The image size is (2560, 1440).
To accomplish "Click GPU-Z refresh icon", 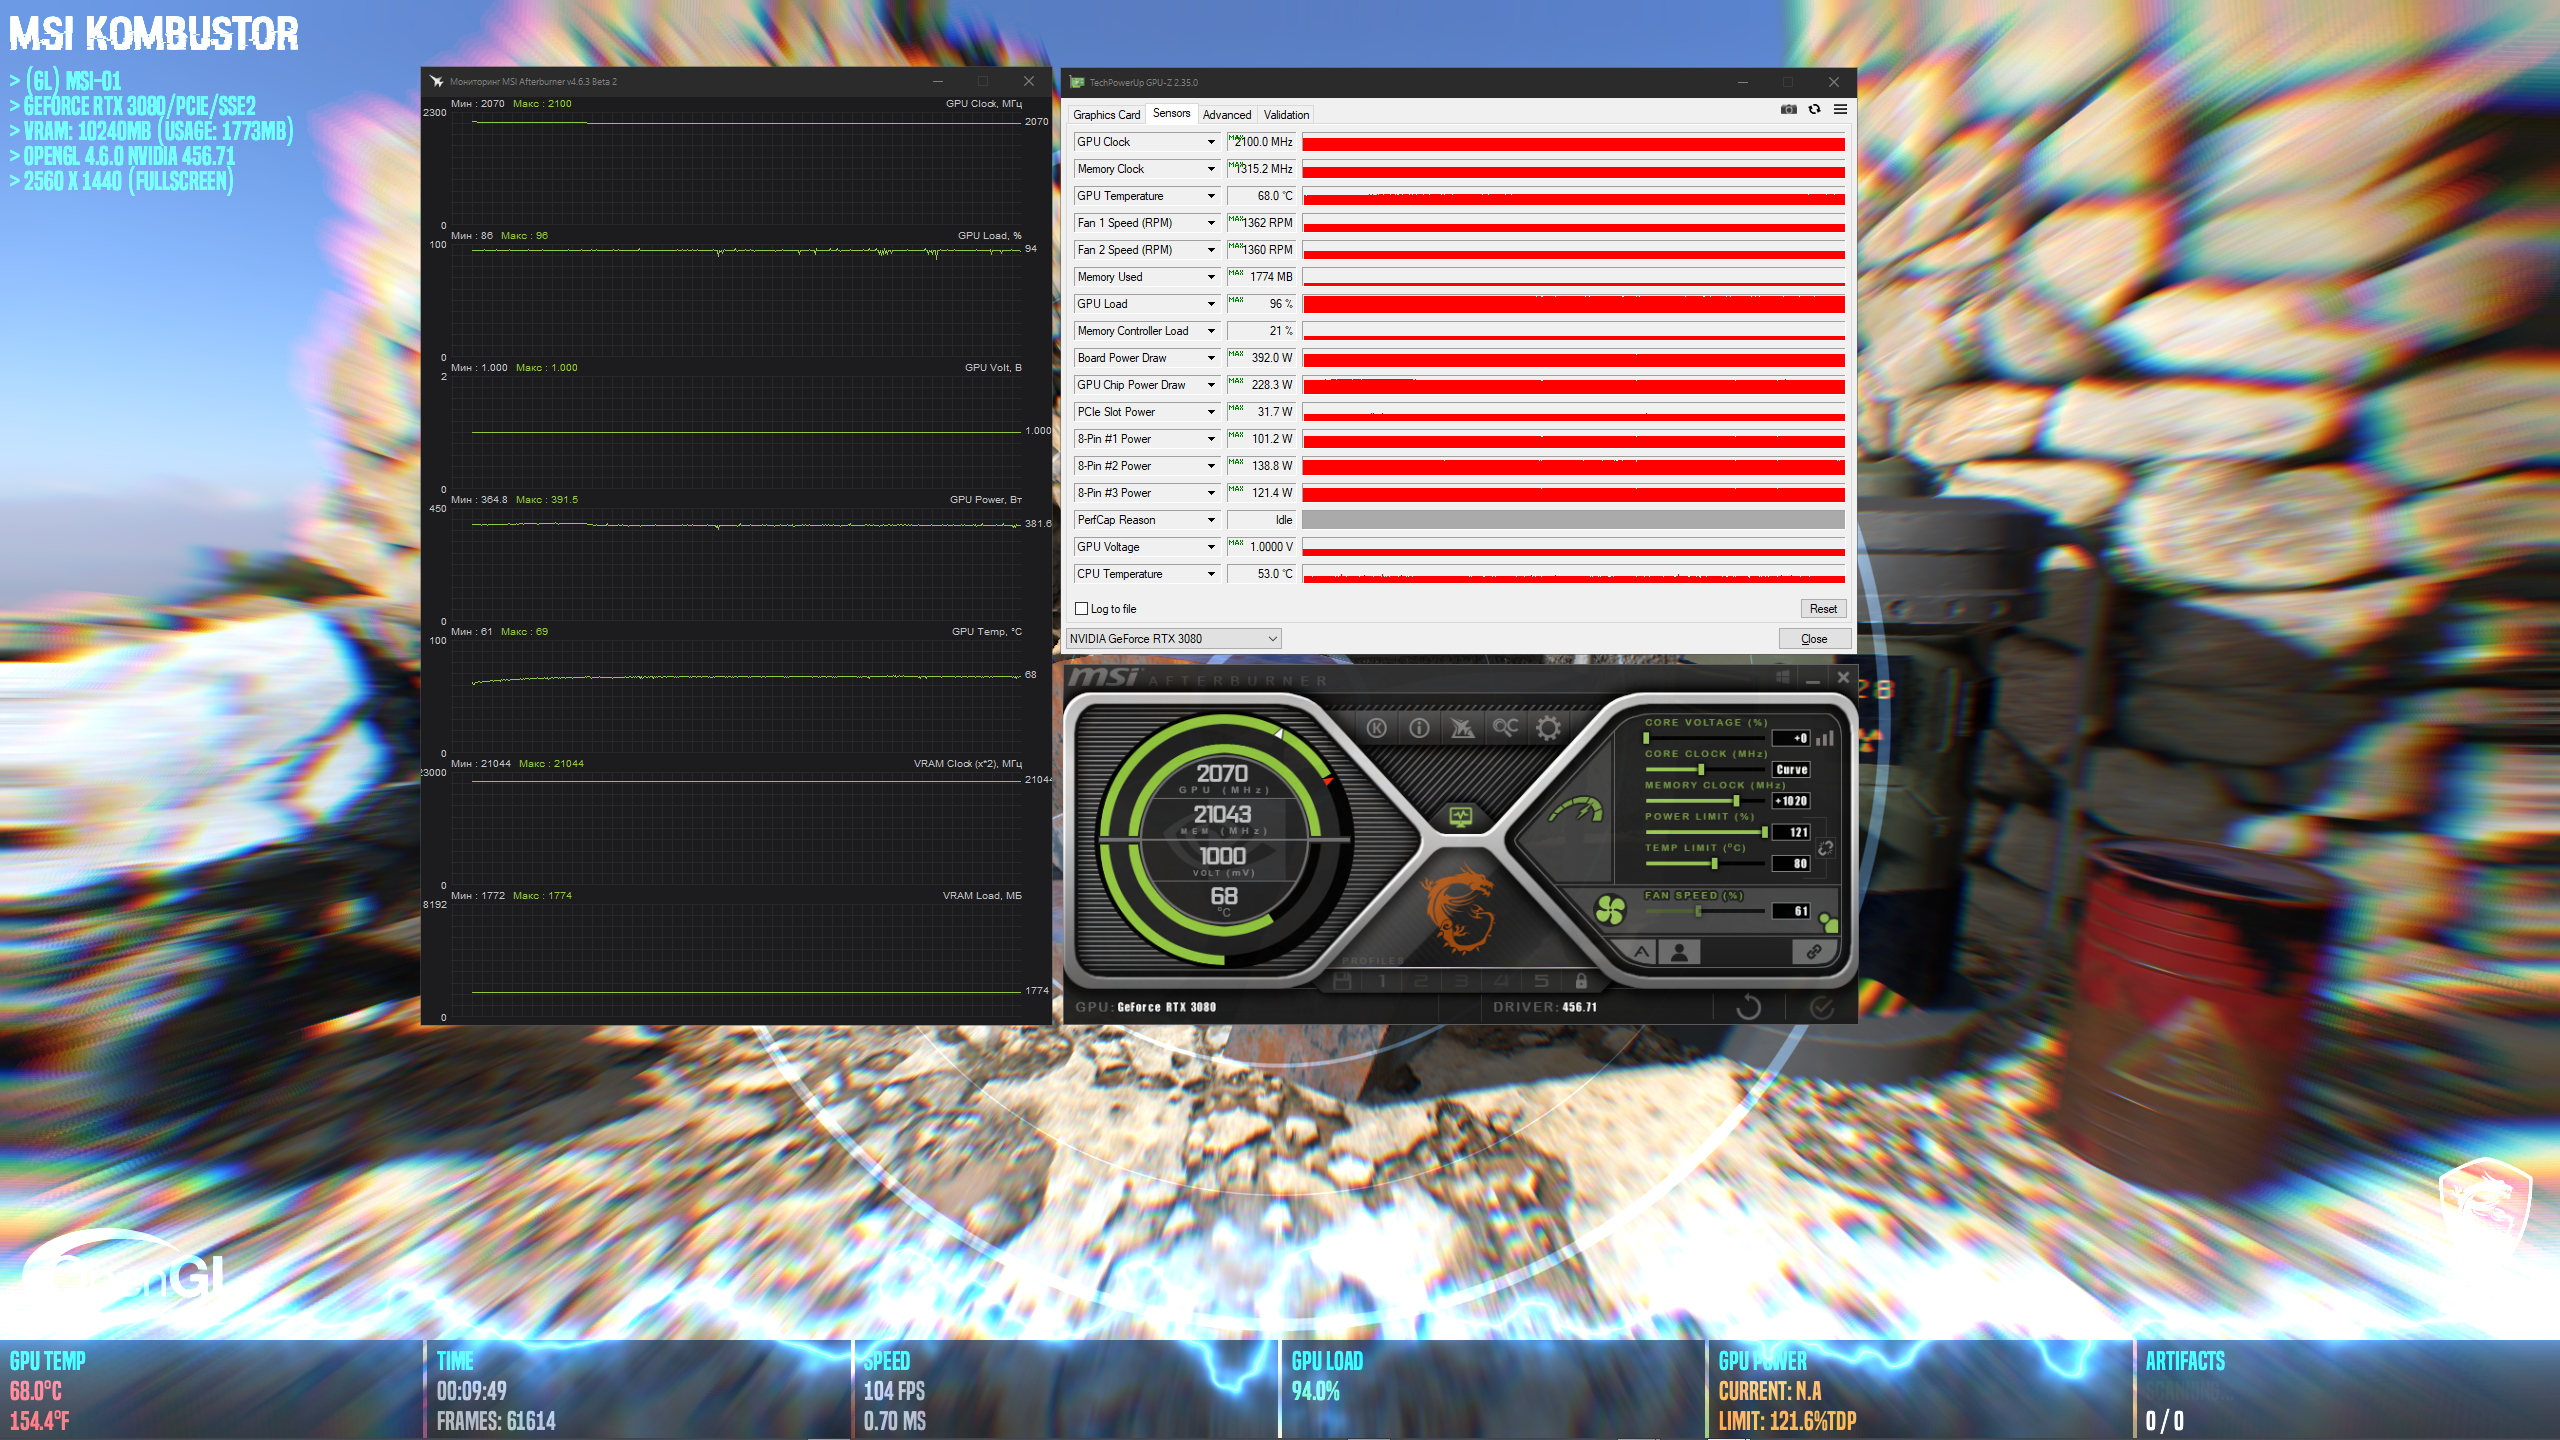I will (1814, 110).
